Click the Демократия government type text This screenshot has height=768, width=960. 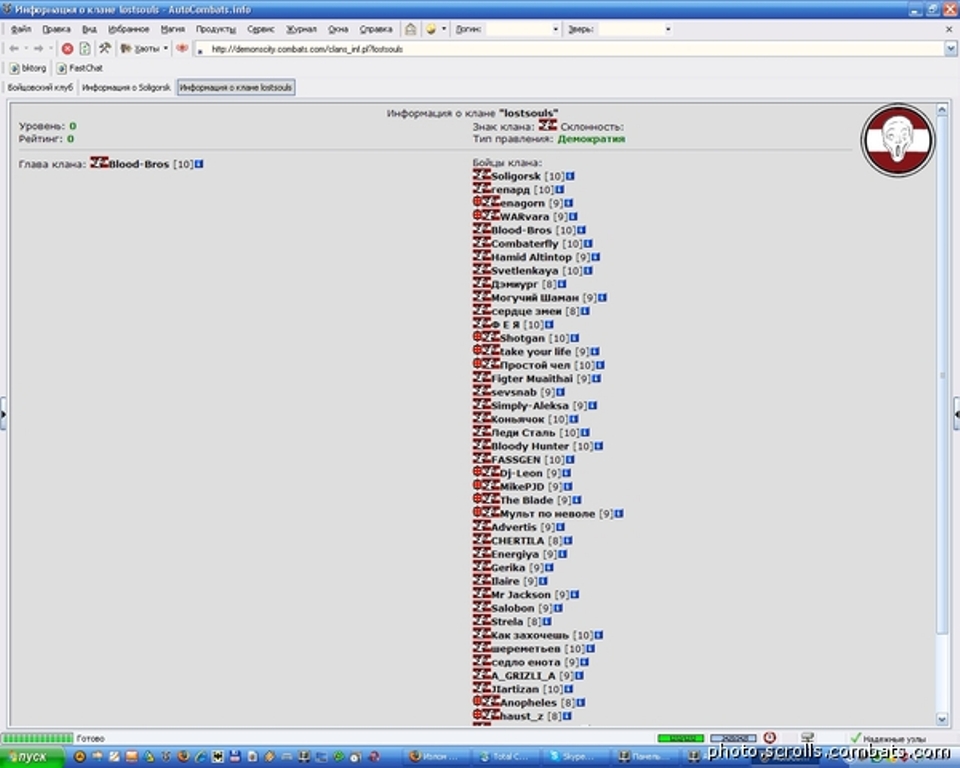tap(591, 139)
